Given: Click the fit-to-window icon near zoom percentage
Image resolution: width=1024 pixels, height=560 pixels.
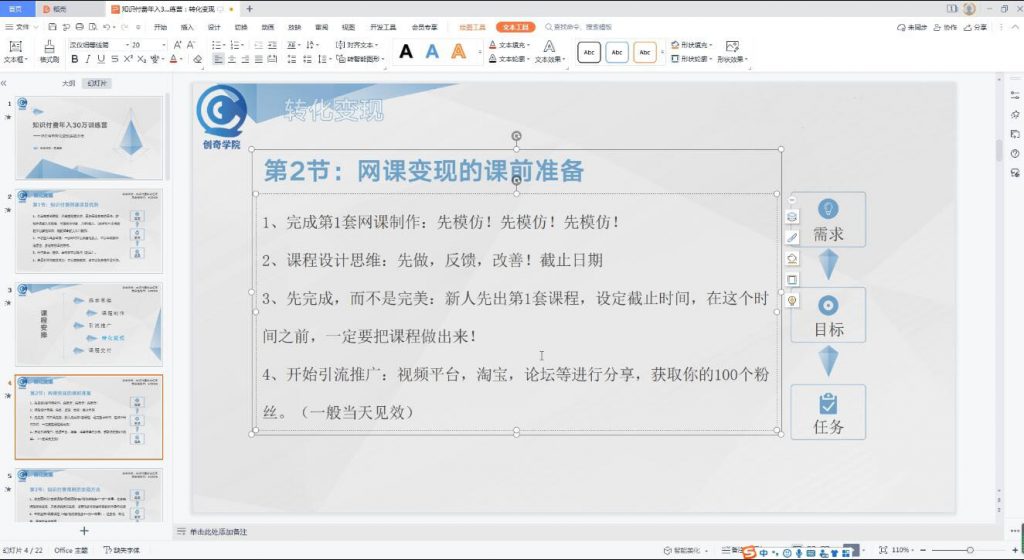Looking at the screenshot, I should (883, 550).
